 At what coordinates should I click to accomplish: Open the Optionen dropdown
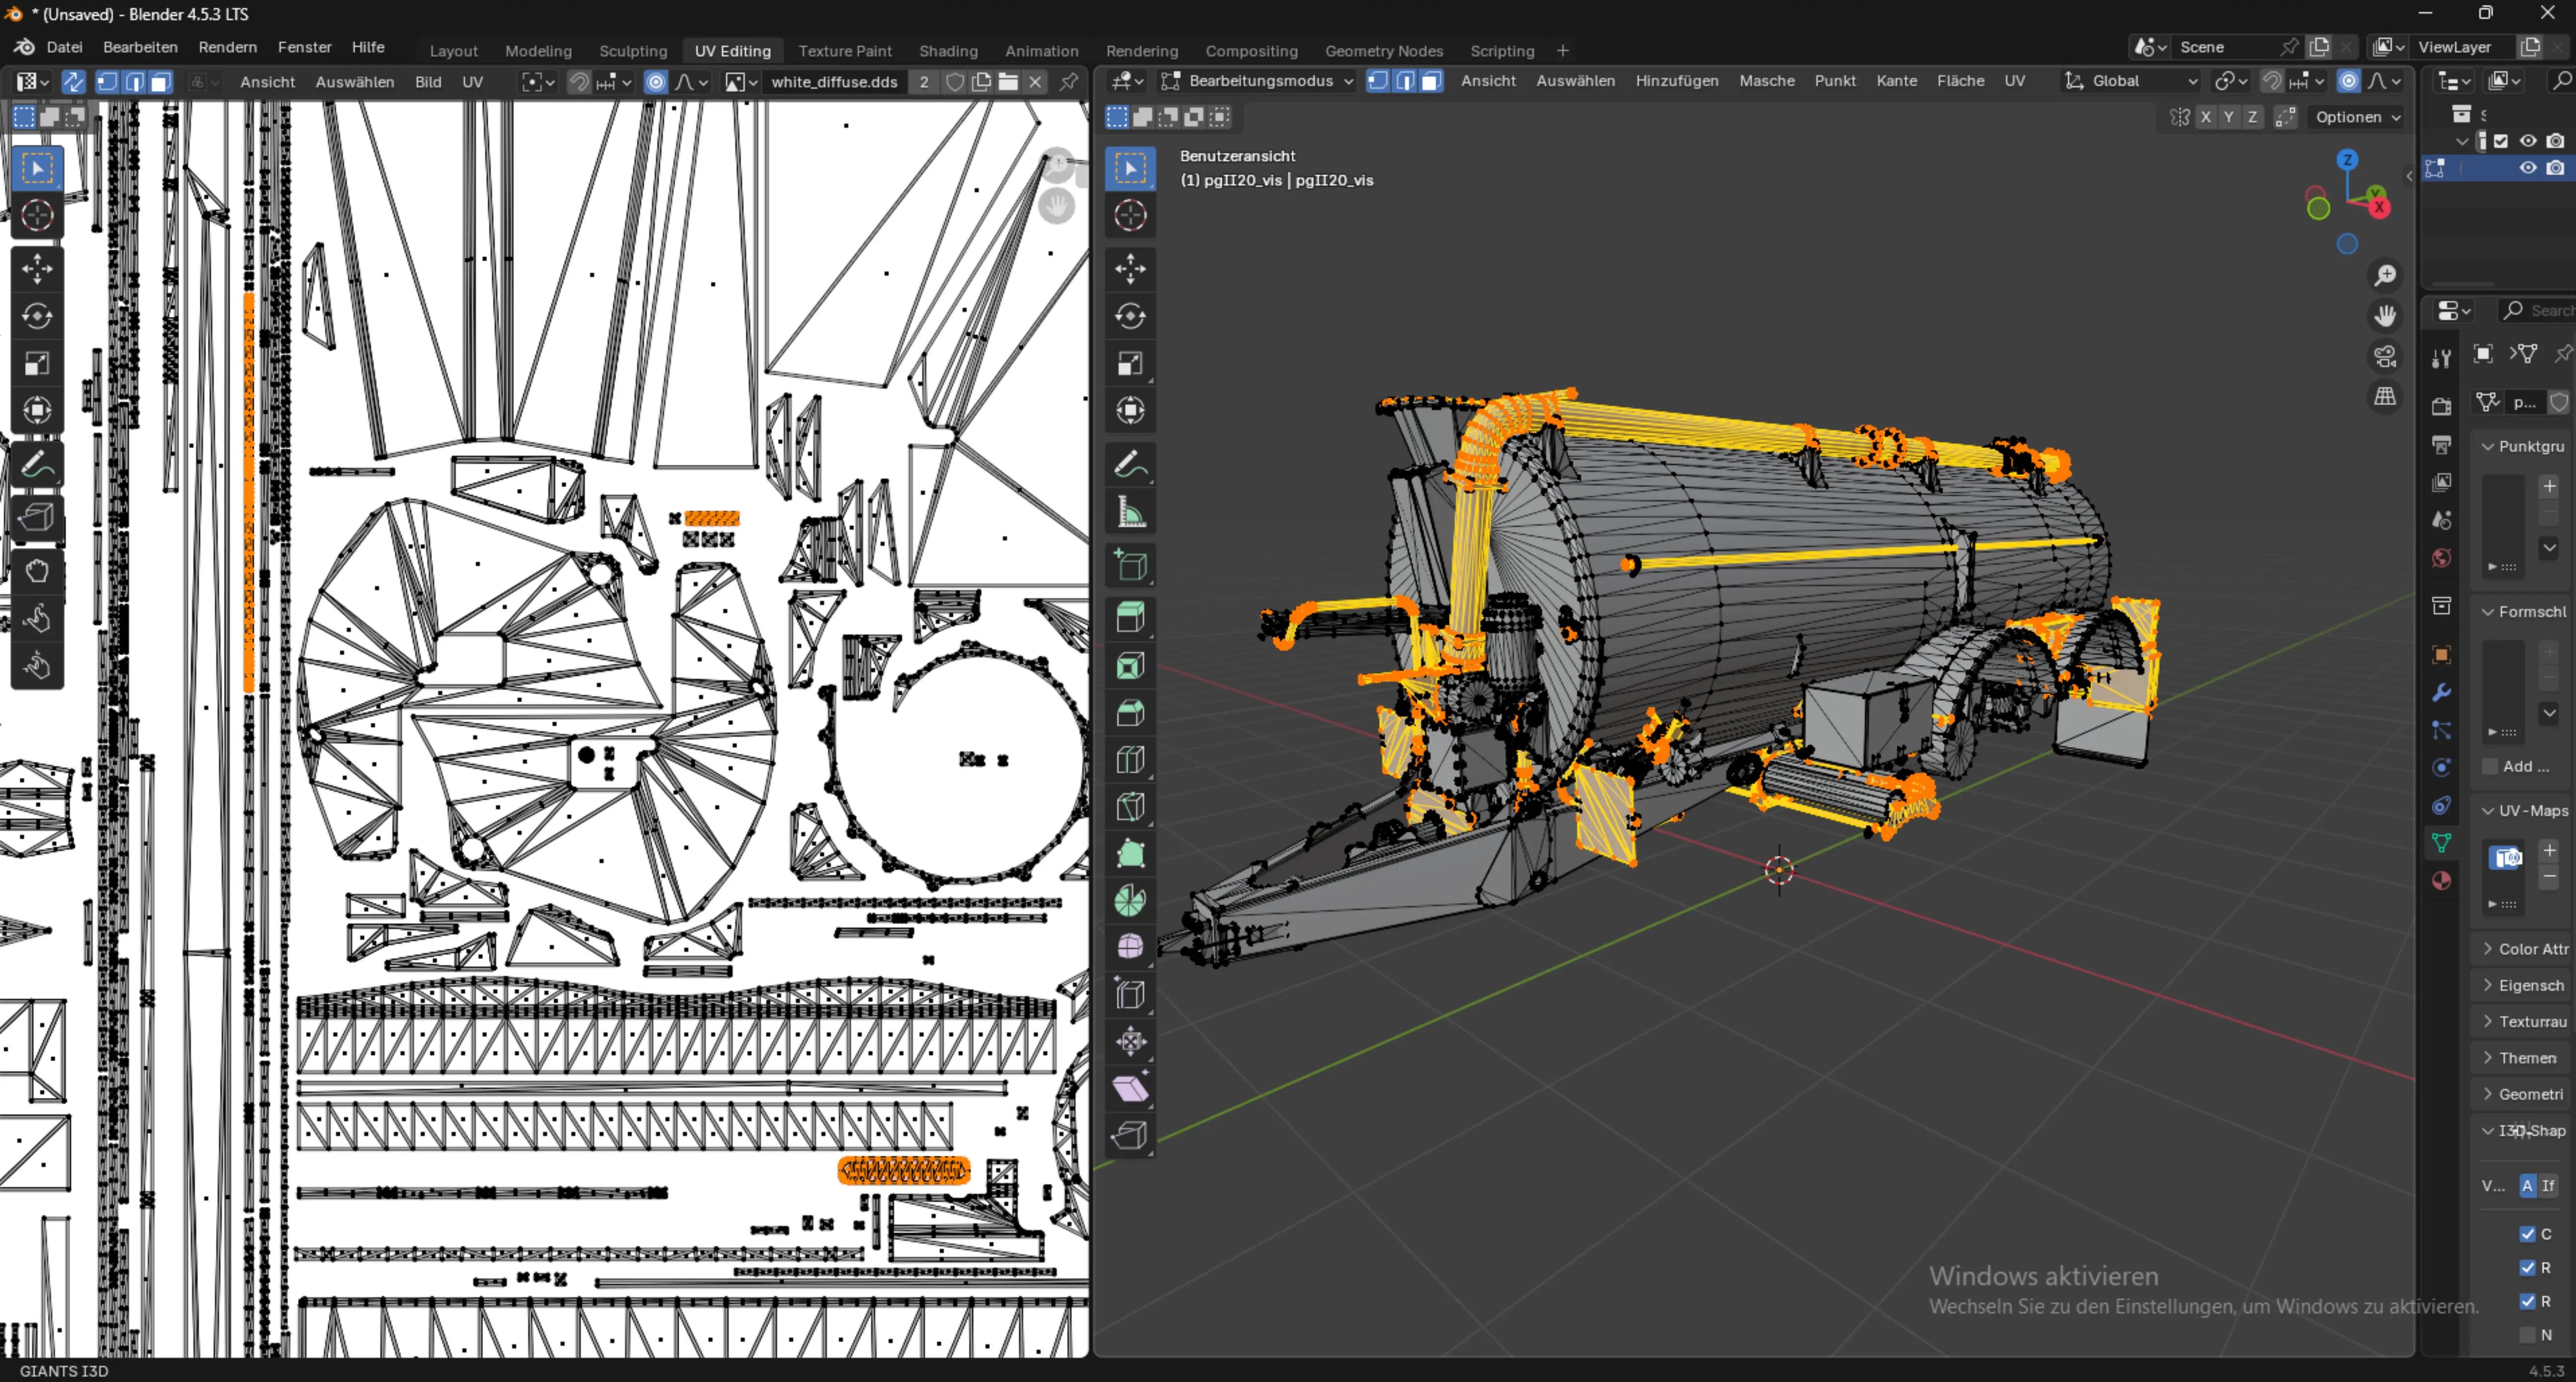coord(2357,117)
